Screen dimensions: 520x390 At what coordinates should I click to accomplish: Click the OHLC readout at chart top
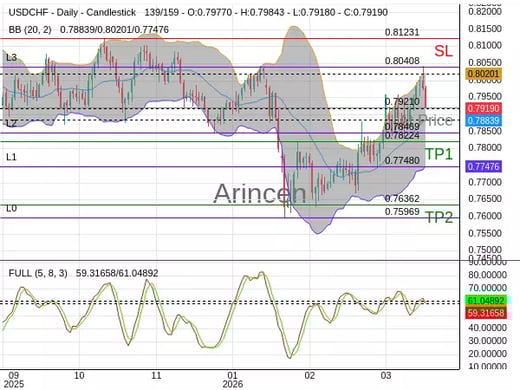[266, 13]
